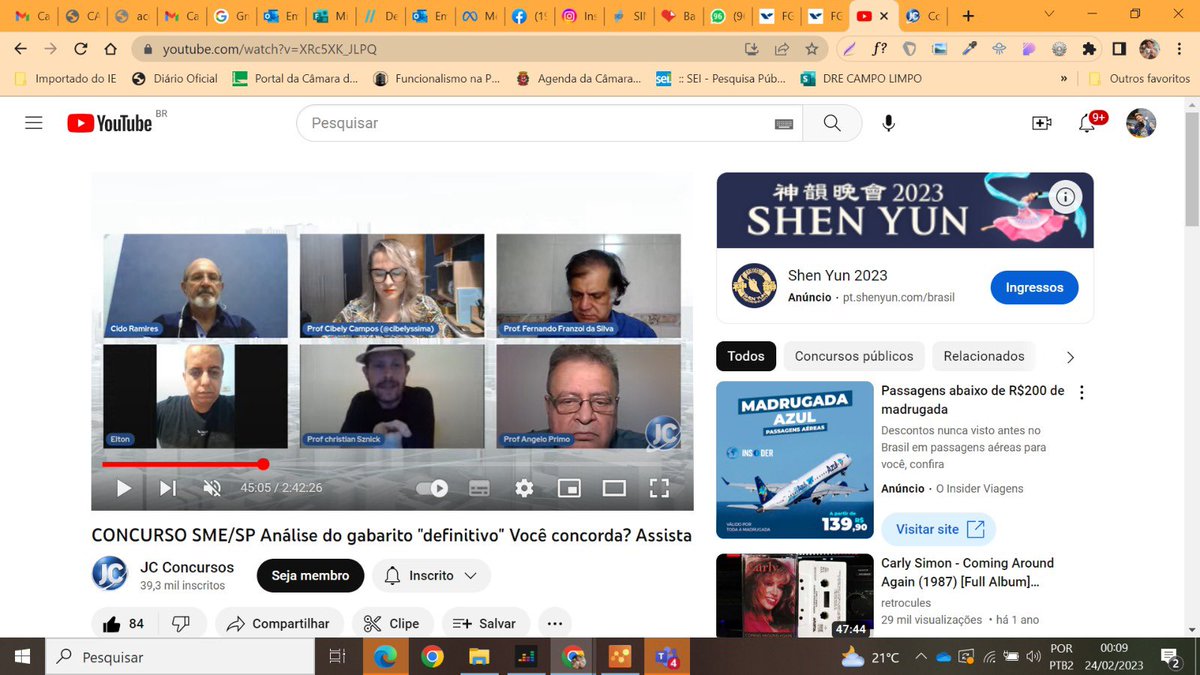Go back in browser navigation
The width and height of the screenshot is (1200, 675).
20,48
